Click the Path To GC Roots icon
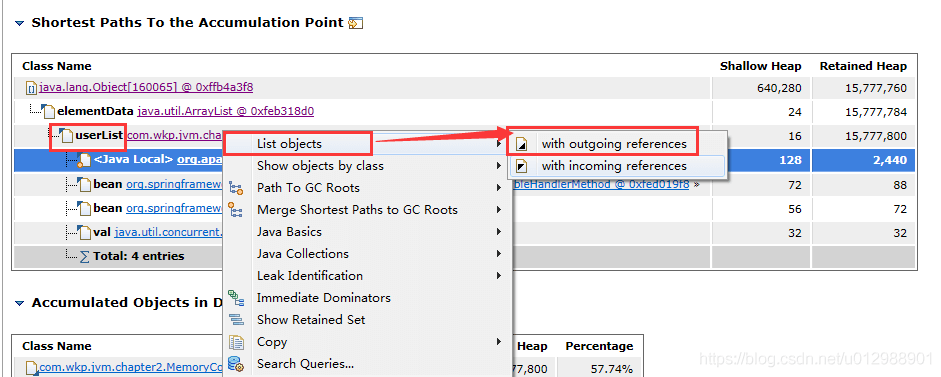This screenshot has width=941, height=377. click(236, 188)
